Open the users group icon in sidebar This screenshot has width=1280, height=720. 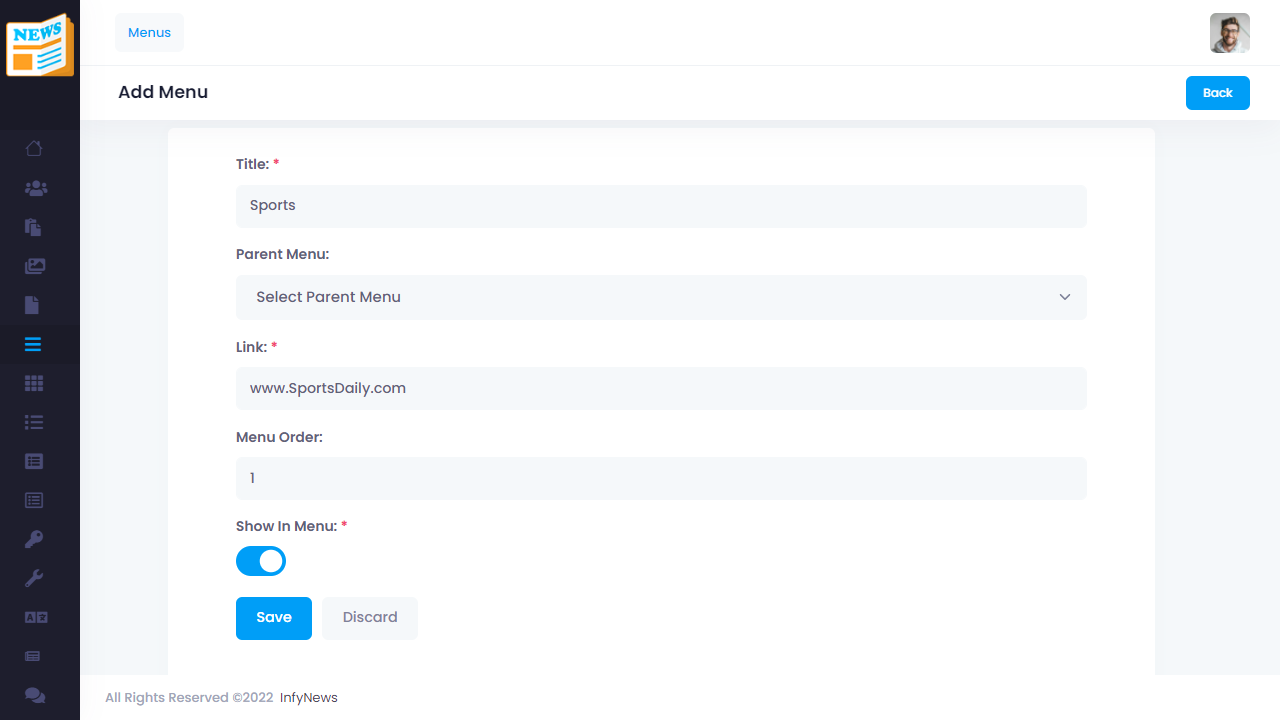(x=36, y=188)
